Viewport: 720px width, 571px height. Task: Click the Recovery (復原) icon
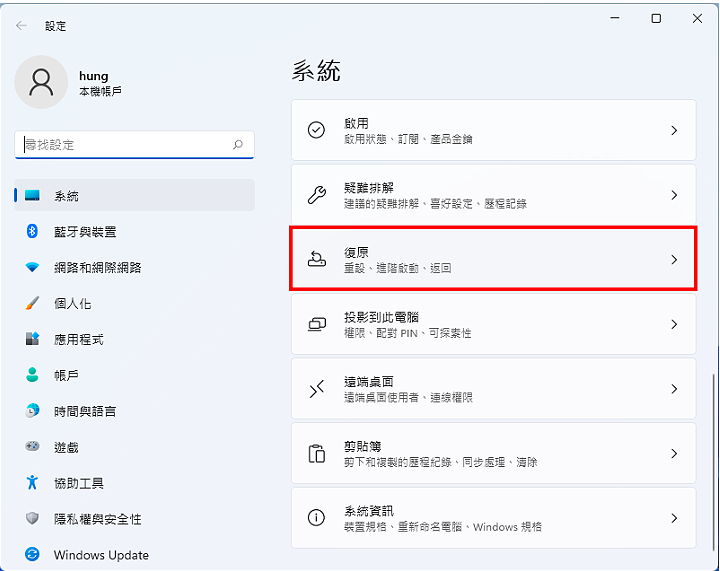pos(316,259)
